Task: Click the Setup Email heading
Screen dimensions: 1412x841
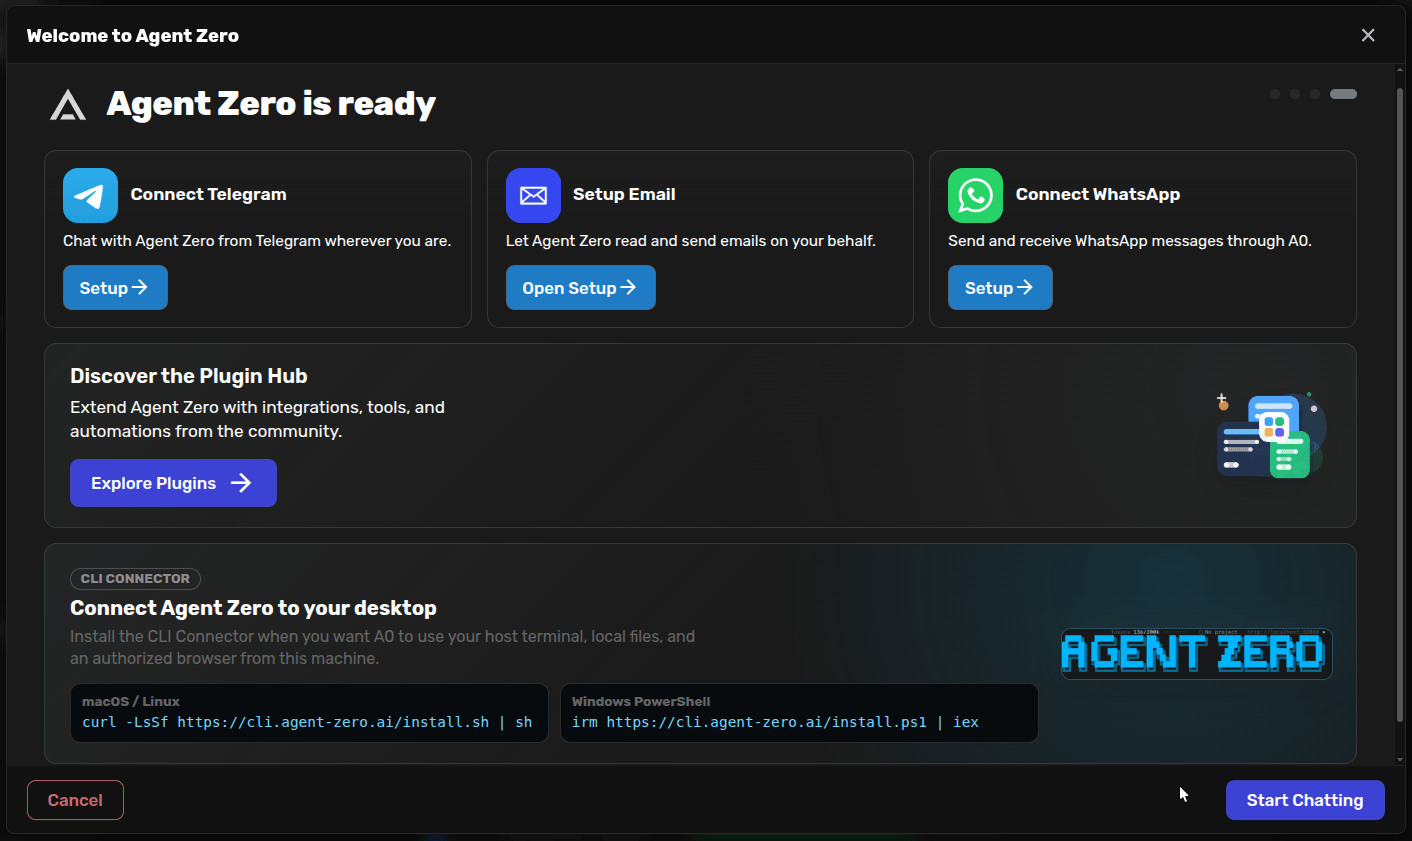Action: pyautogui.click(x=624, y=195)
